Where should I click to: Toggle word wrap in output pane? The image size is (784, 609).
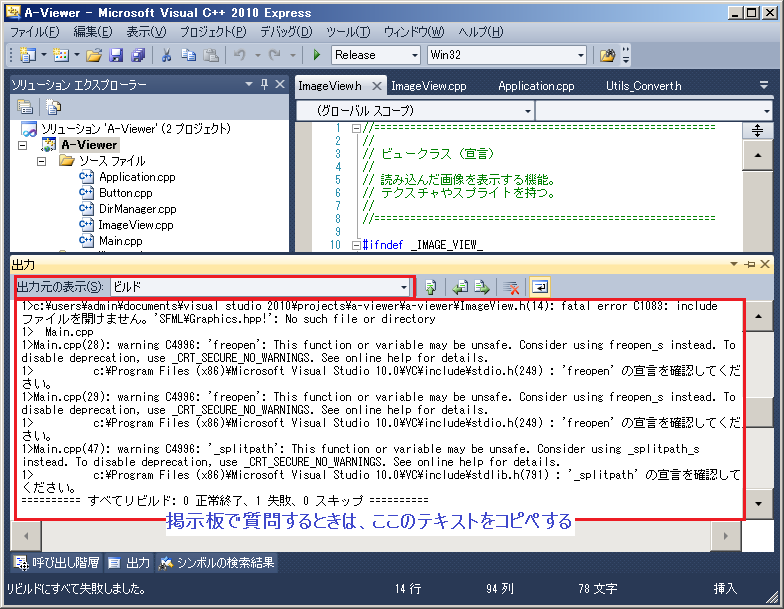[540, 287]
